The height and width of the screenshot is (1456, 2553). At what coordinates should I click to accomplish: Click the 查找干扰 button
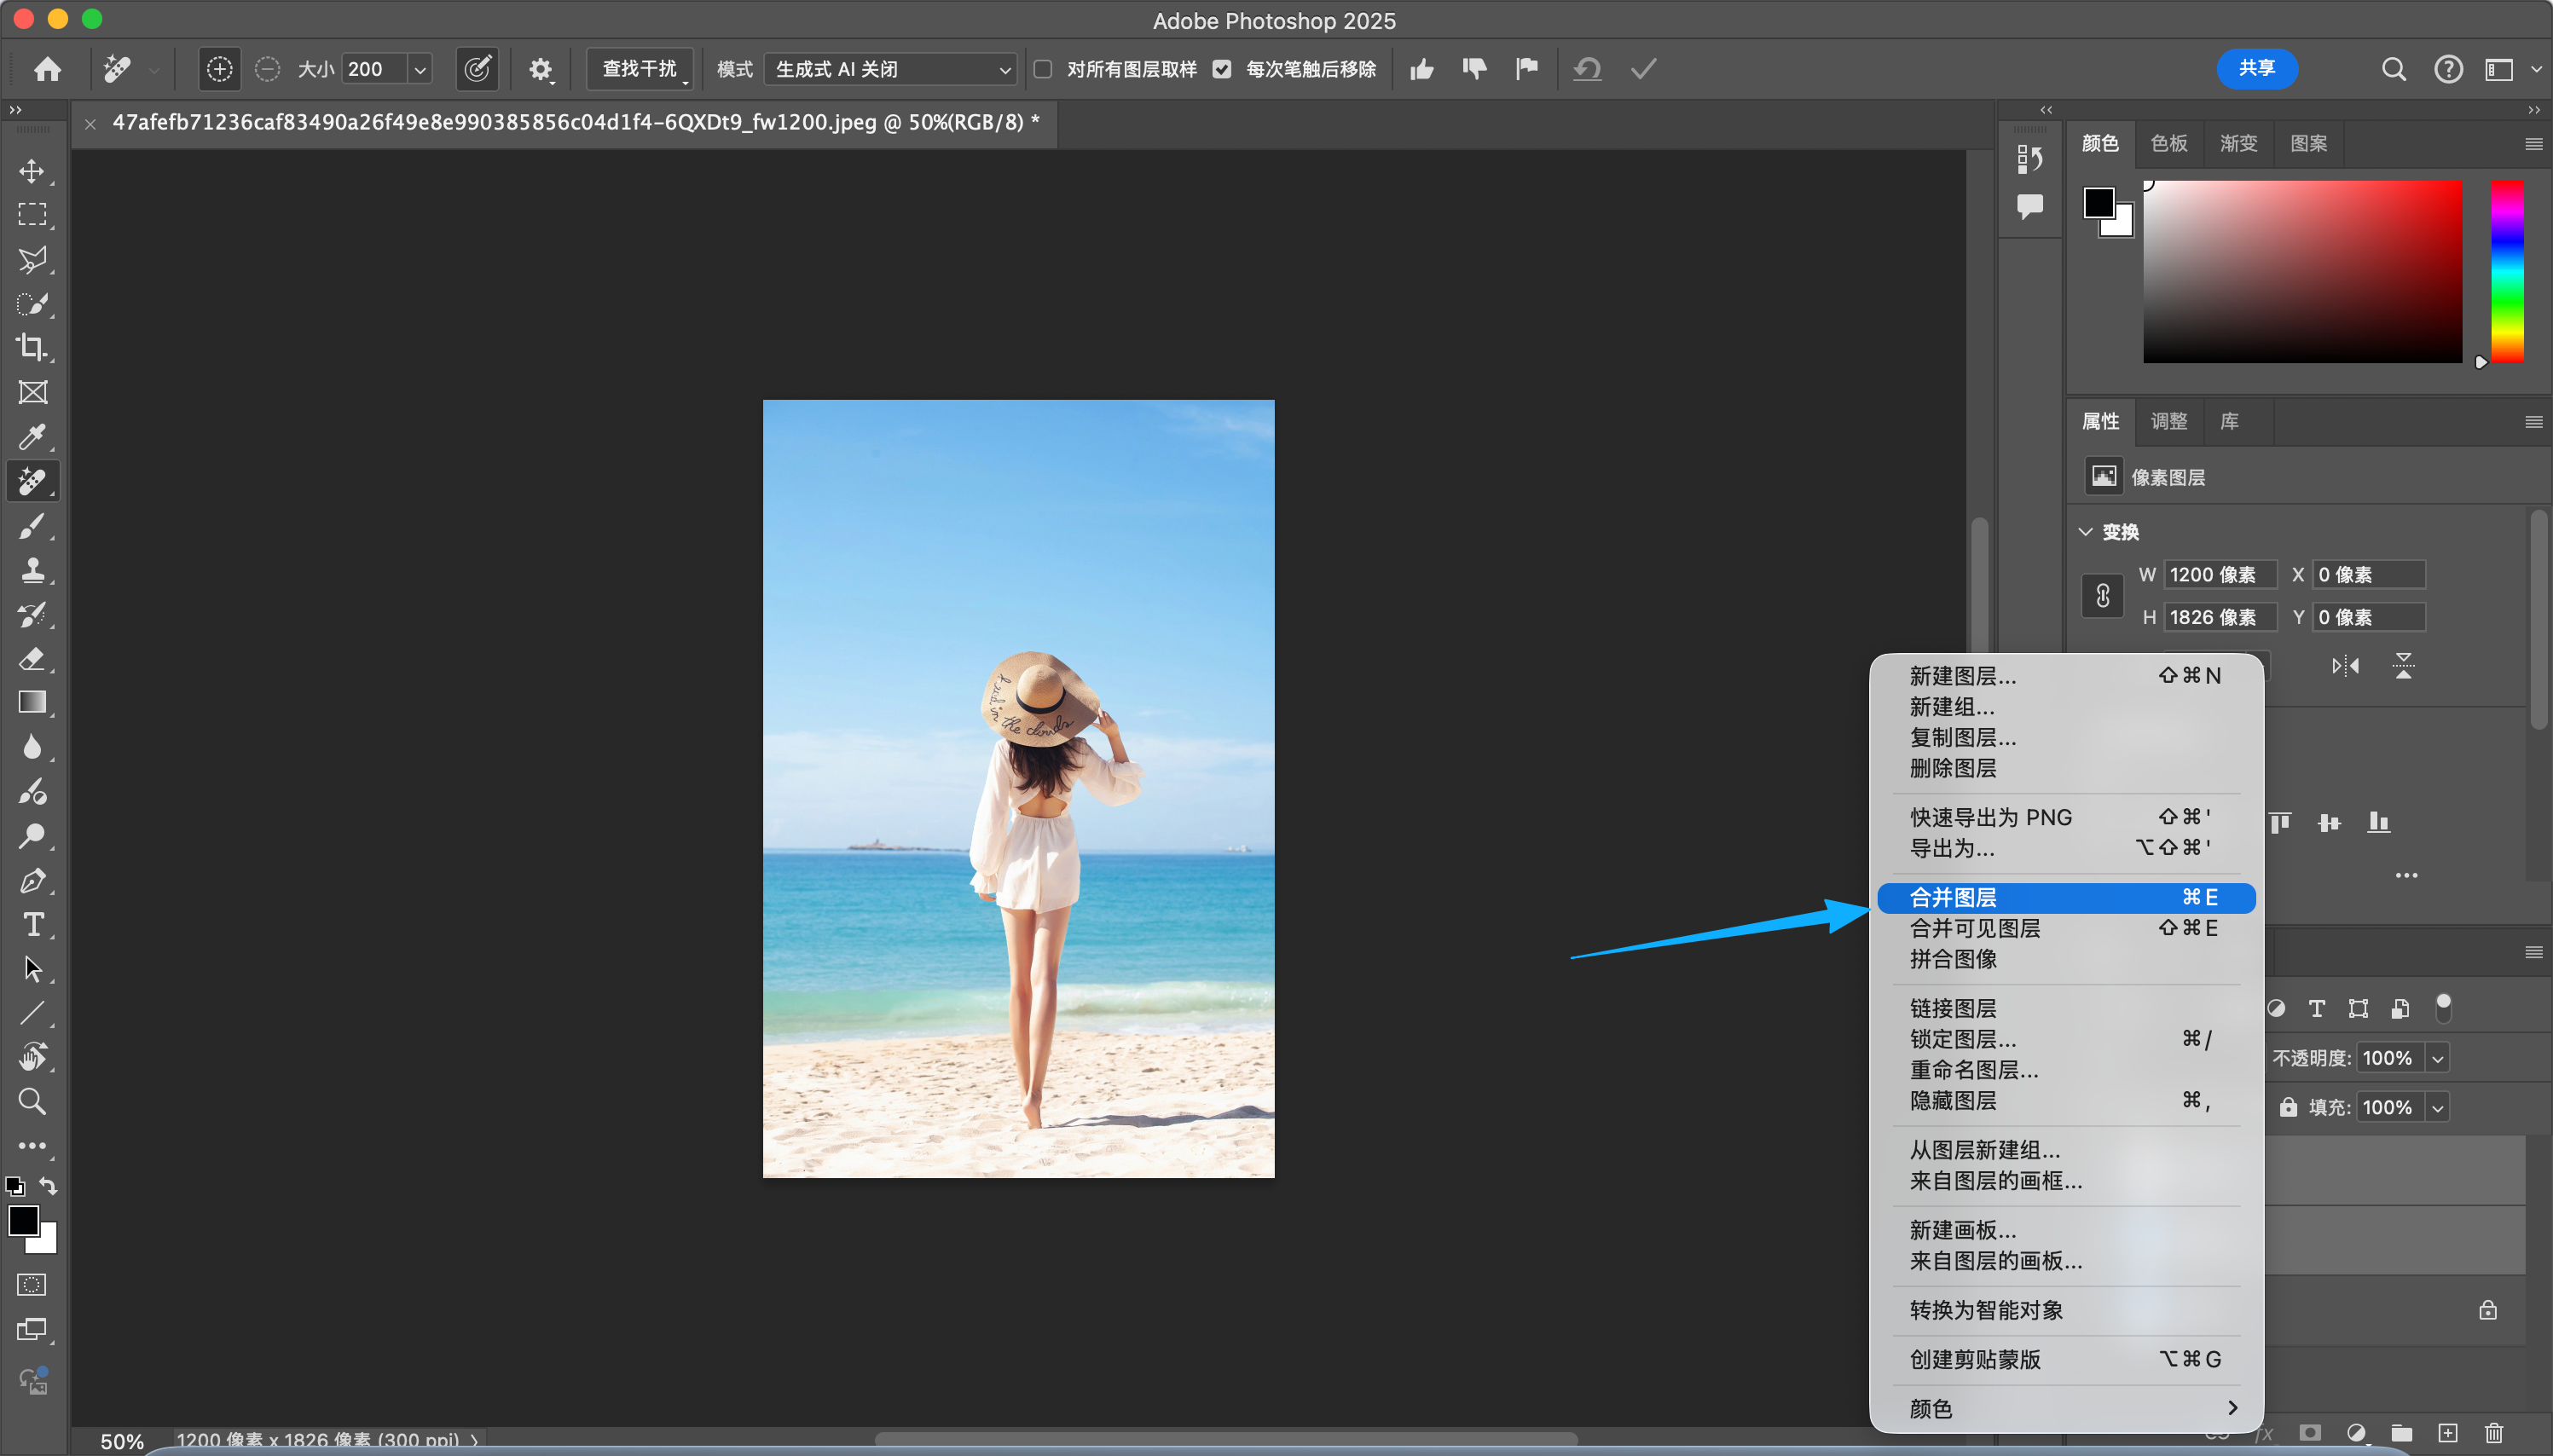[x=640, y=69]
